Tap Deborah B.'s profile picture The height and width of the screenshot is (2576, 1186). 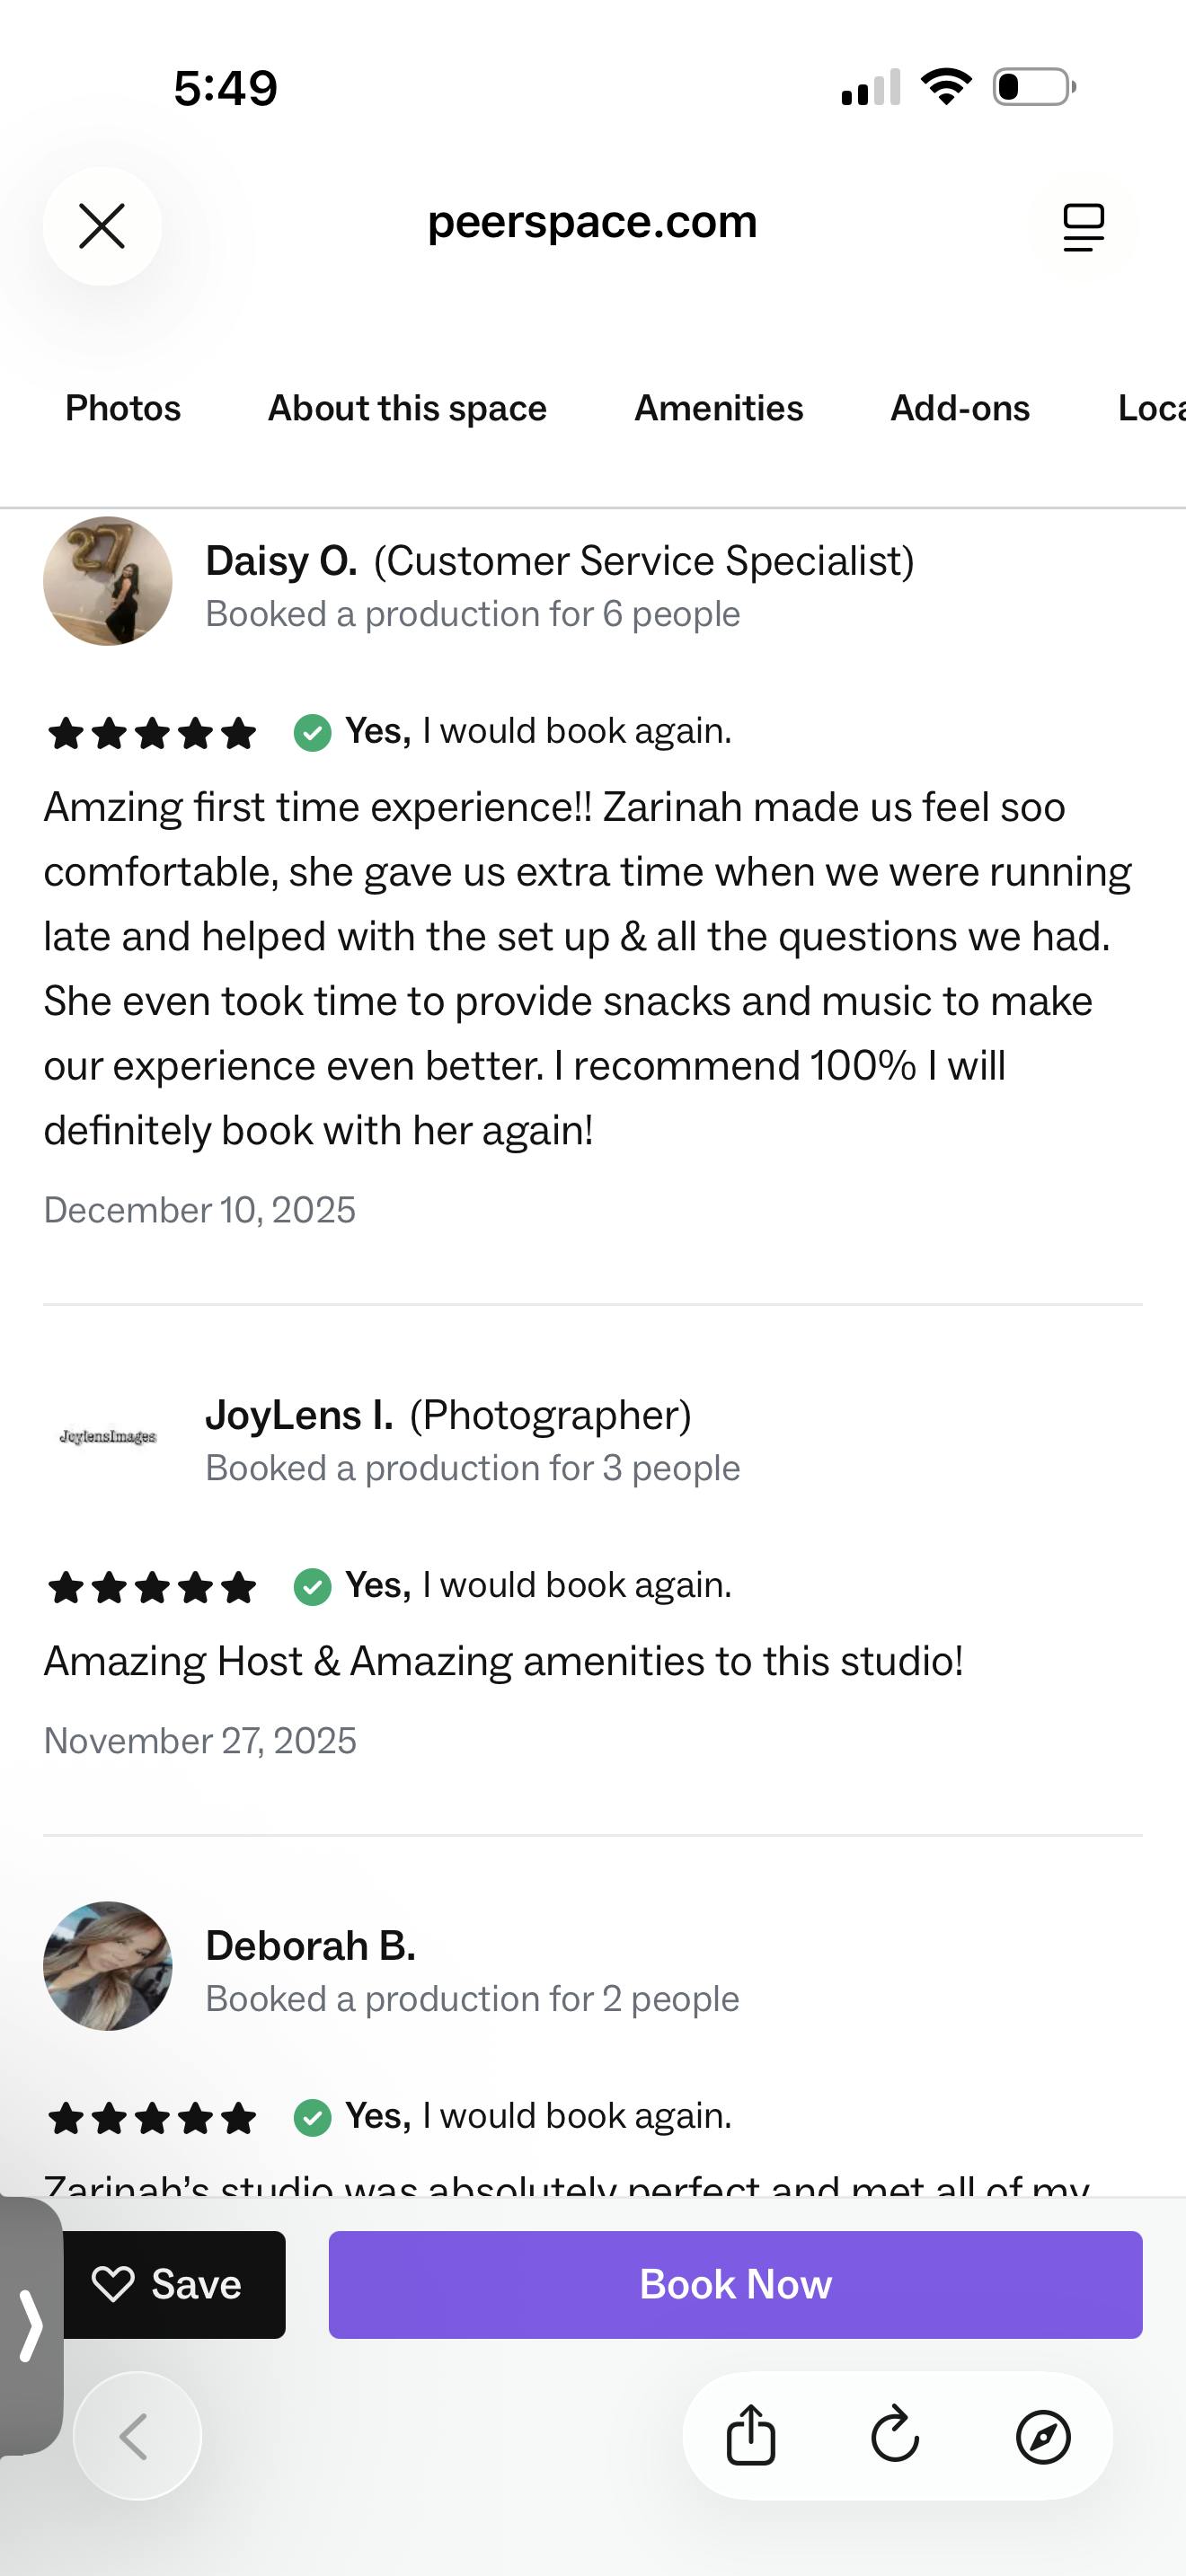108,1966
